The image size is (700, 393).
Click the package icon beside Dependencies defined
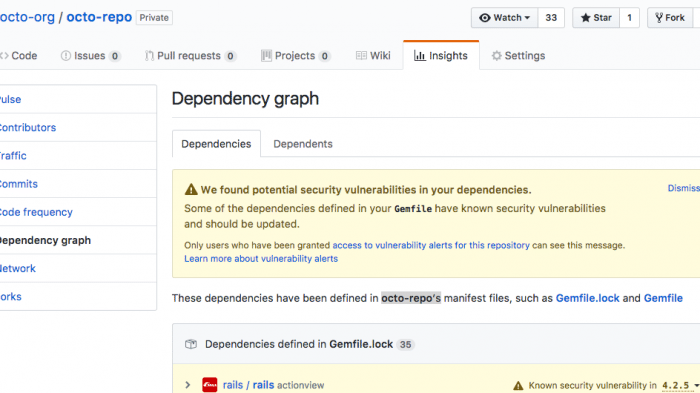191,344
